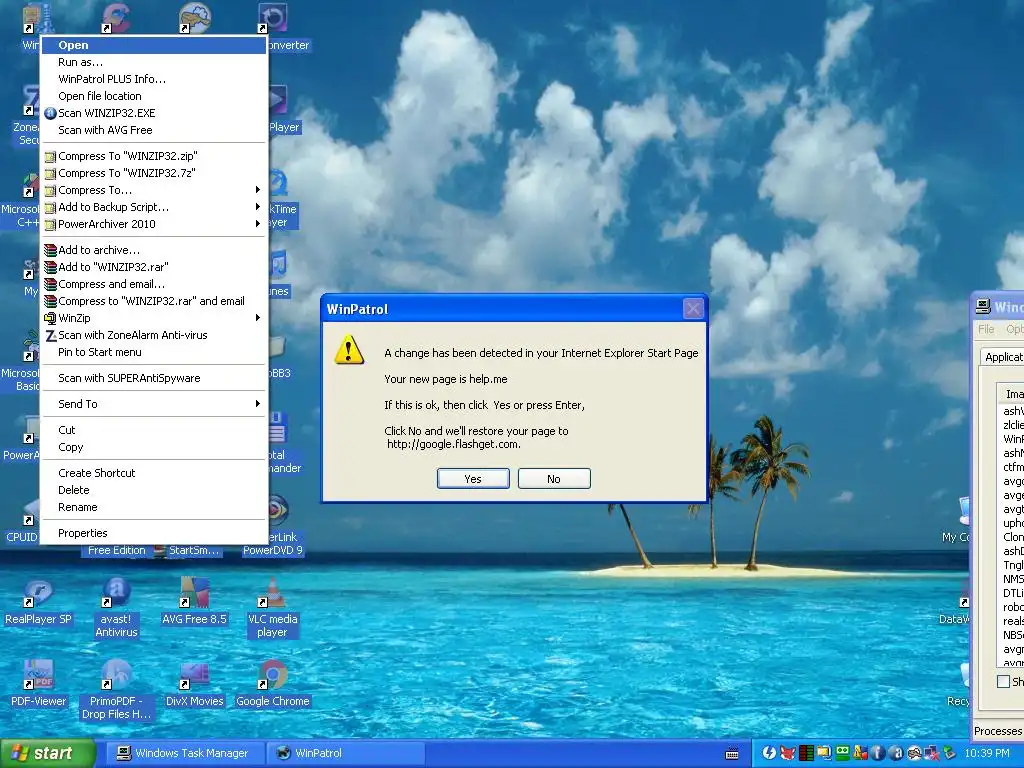Click the WinPatrol Scotty dog tray icon
The height and width of the screenshot is (768, 1024).
[x=915, y=753]
